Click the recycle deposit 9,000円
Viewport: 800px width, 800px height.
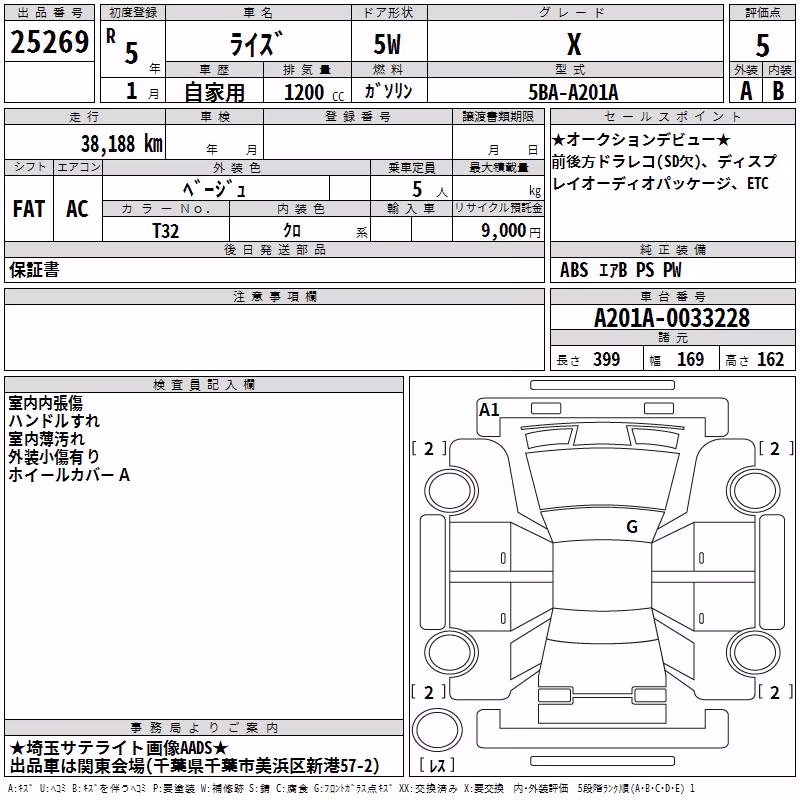pos(511,231)
